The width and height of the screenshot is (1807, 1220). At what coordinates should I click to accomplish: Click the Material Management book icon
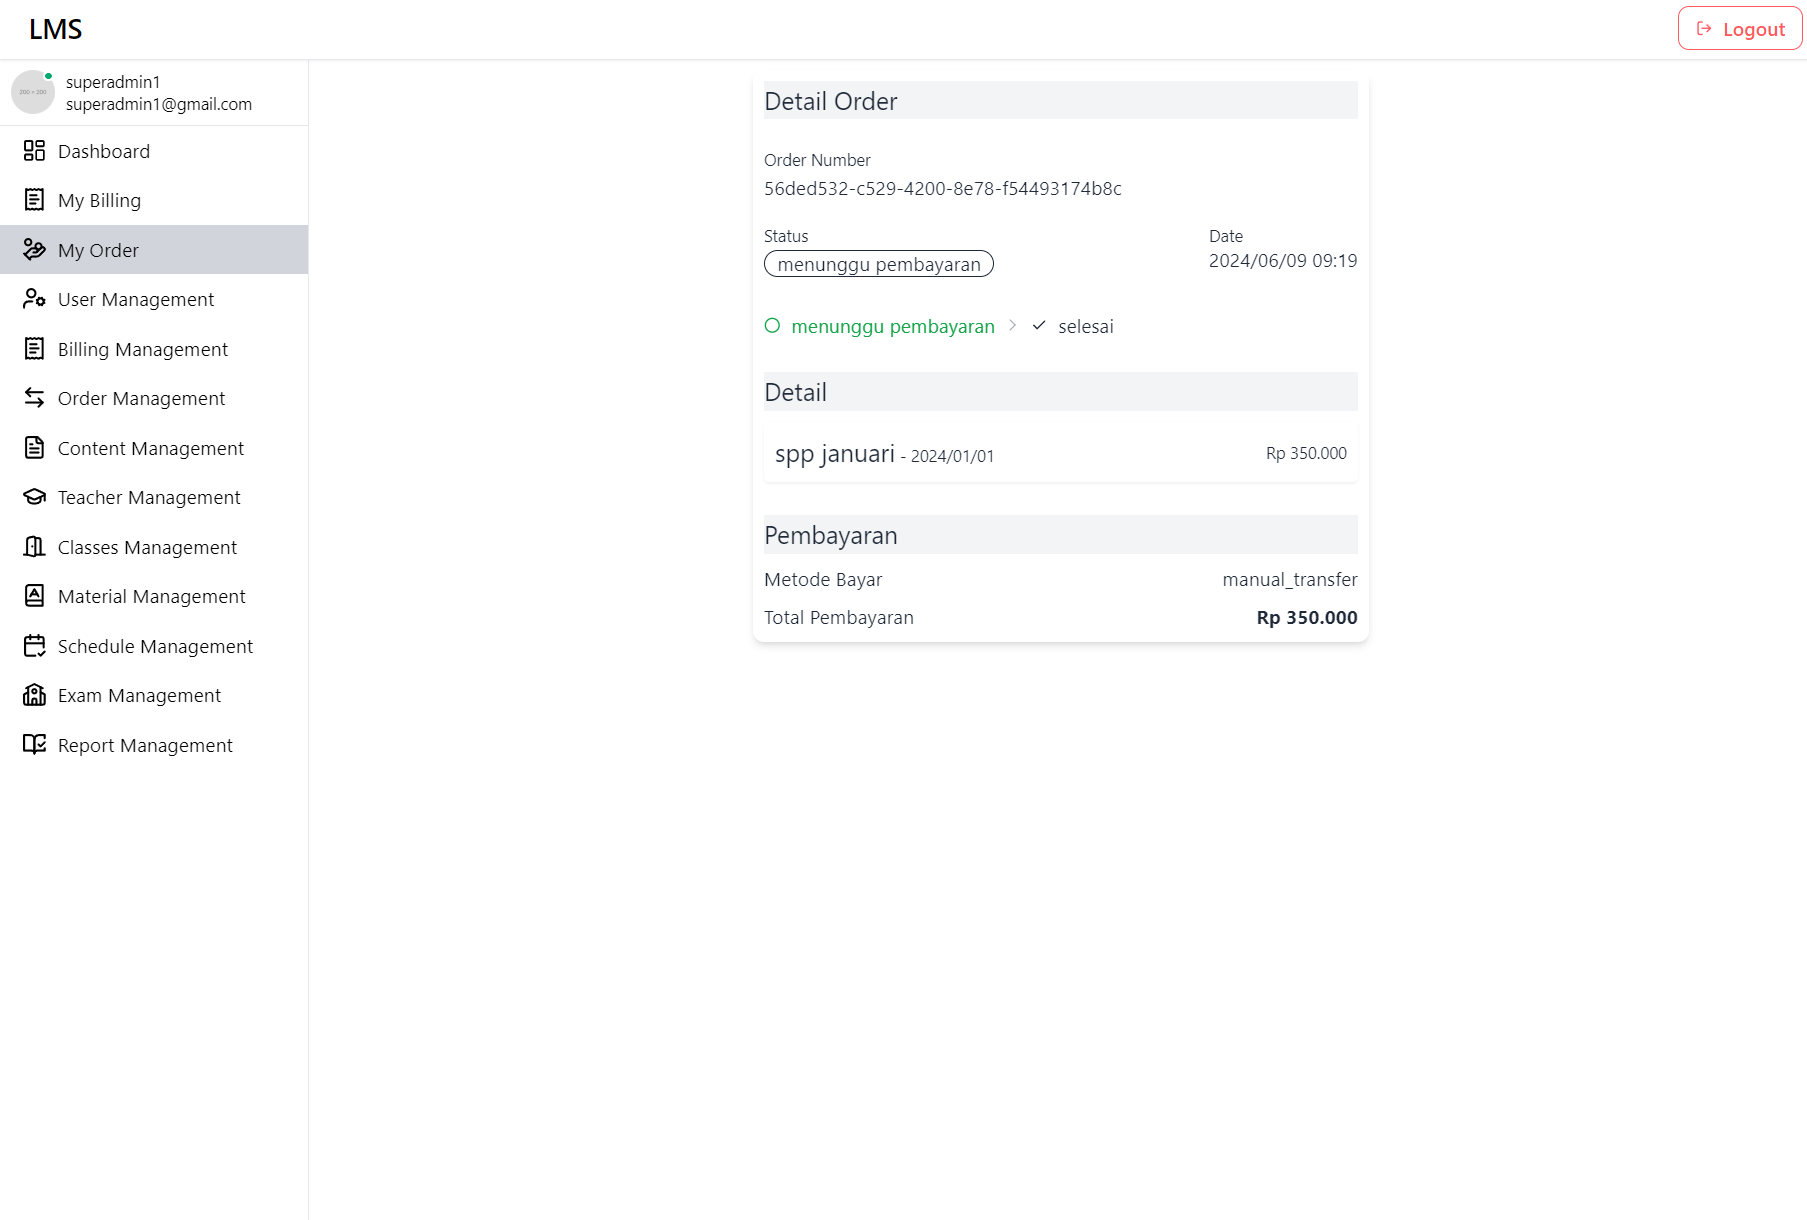pos(34,596)
